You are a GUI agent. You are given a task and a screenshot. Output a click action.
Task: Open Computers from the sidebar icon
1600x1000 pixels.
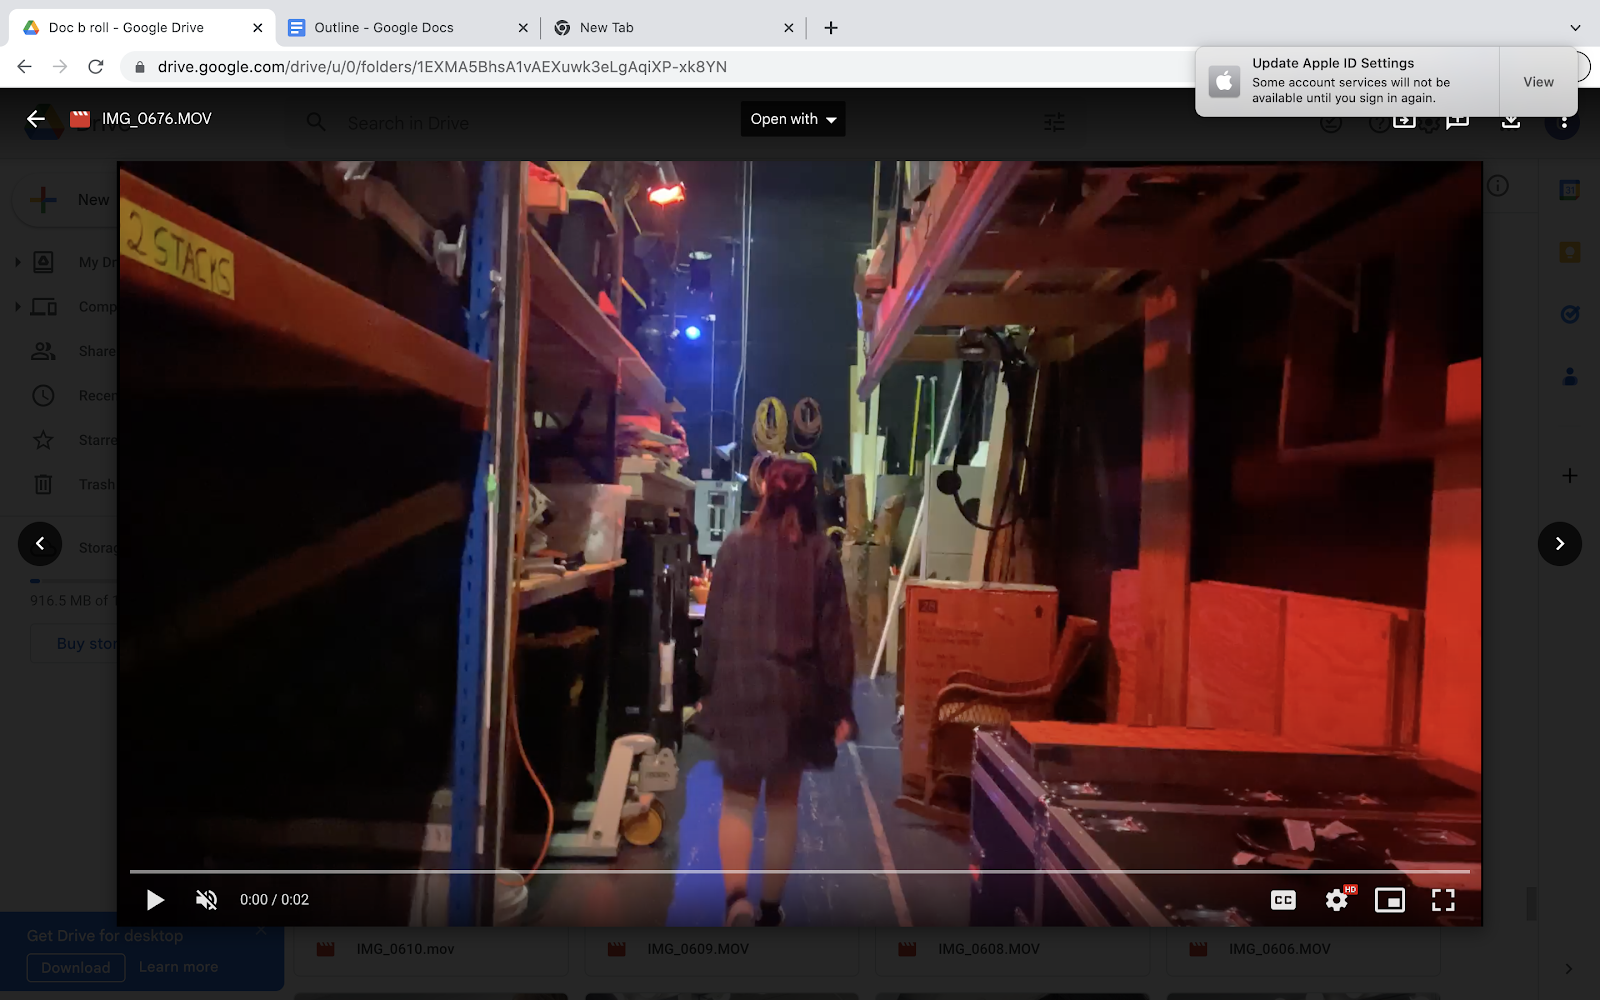pos(43,307)
